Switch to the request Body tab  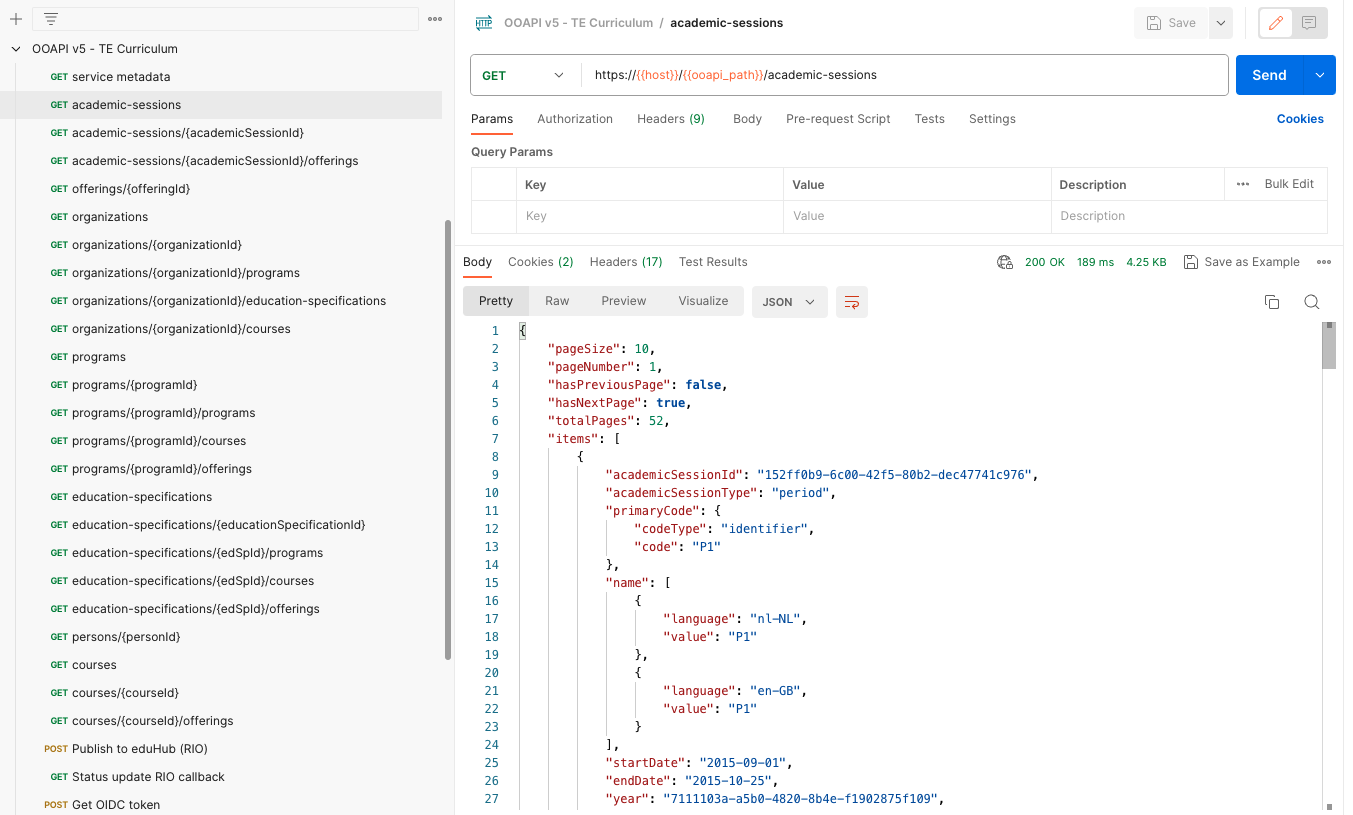tap(747, 119)
